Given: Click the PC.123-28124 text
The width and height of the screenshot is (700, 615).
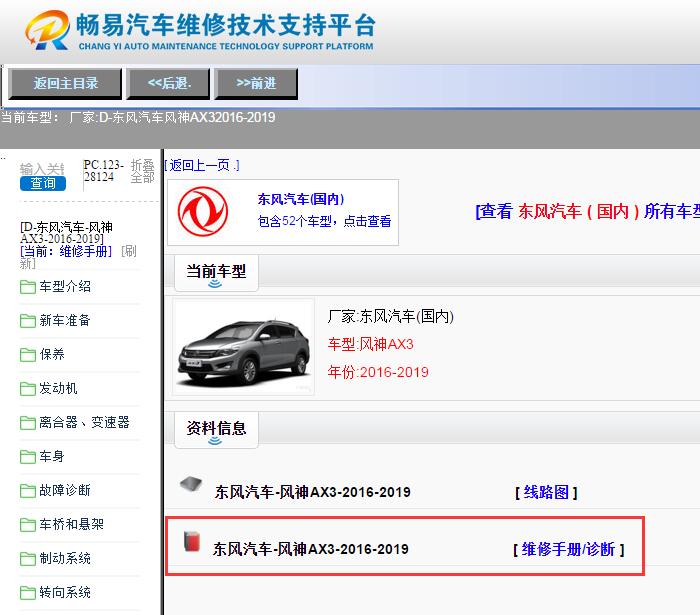Looking at the screenshot, I should [x=104, y=171].
